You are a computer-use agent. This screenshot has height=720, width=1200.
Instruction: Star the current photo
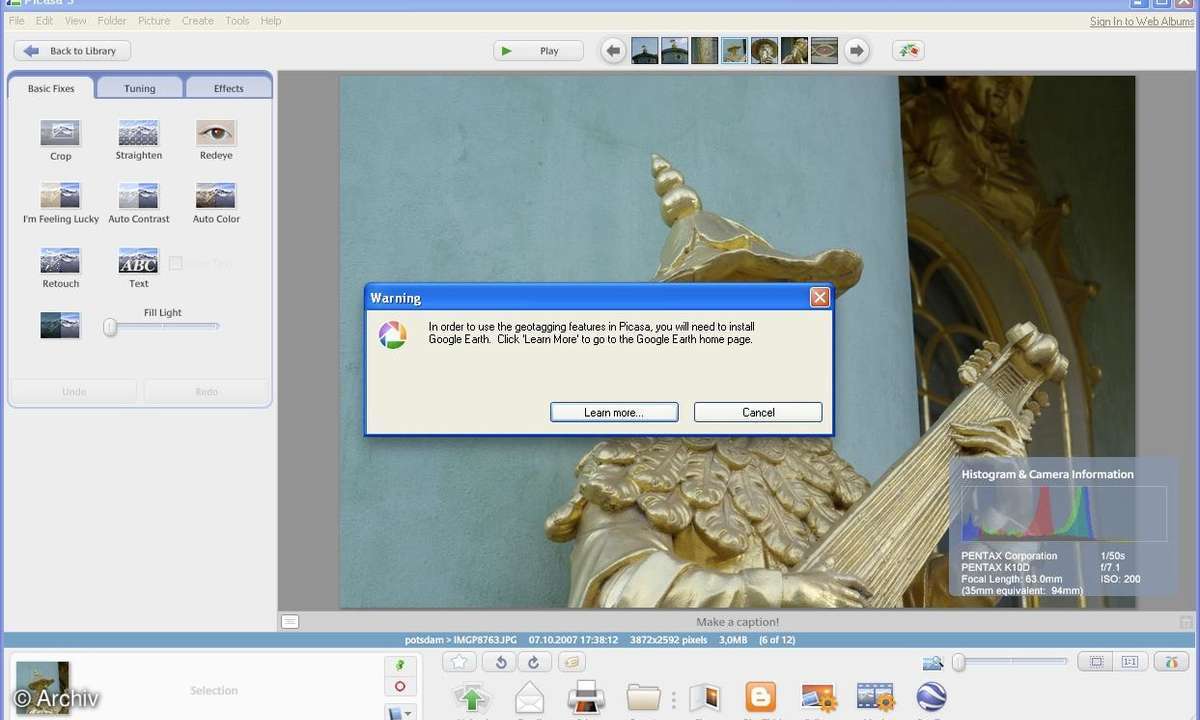[459, 661]
